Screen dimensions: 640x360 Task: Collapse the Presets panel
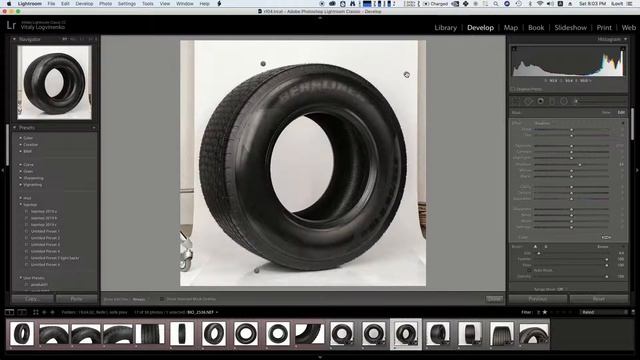[14, 128]
